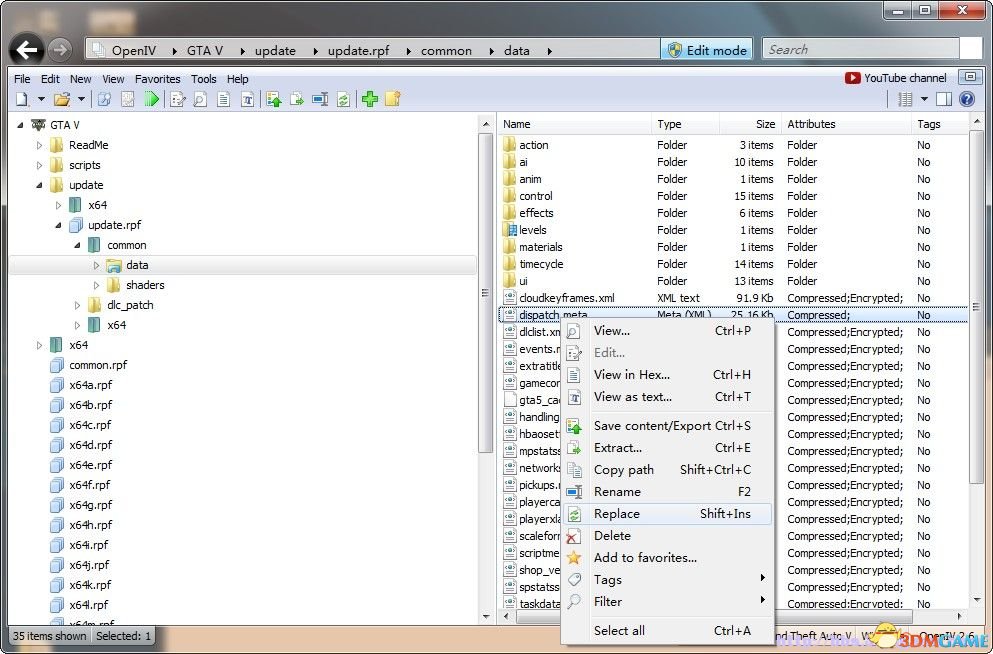Click into the Search field

(860, 49)
